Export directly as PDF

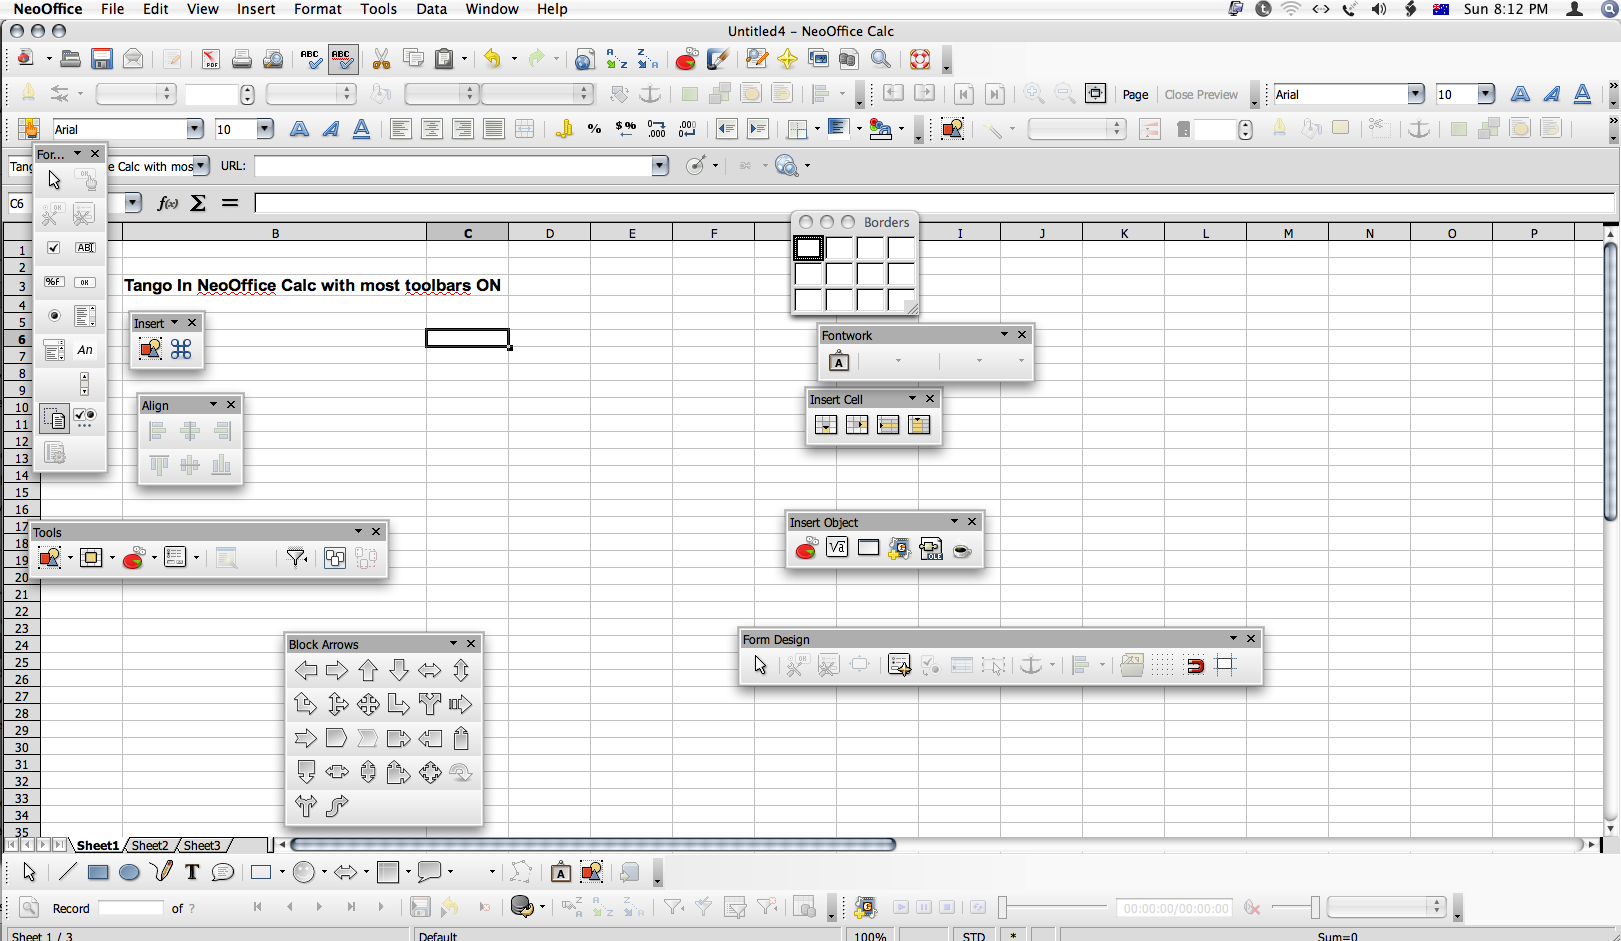211,59
